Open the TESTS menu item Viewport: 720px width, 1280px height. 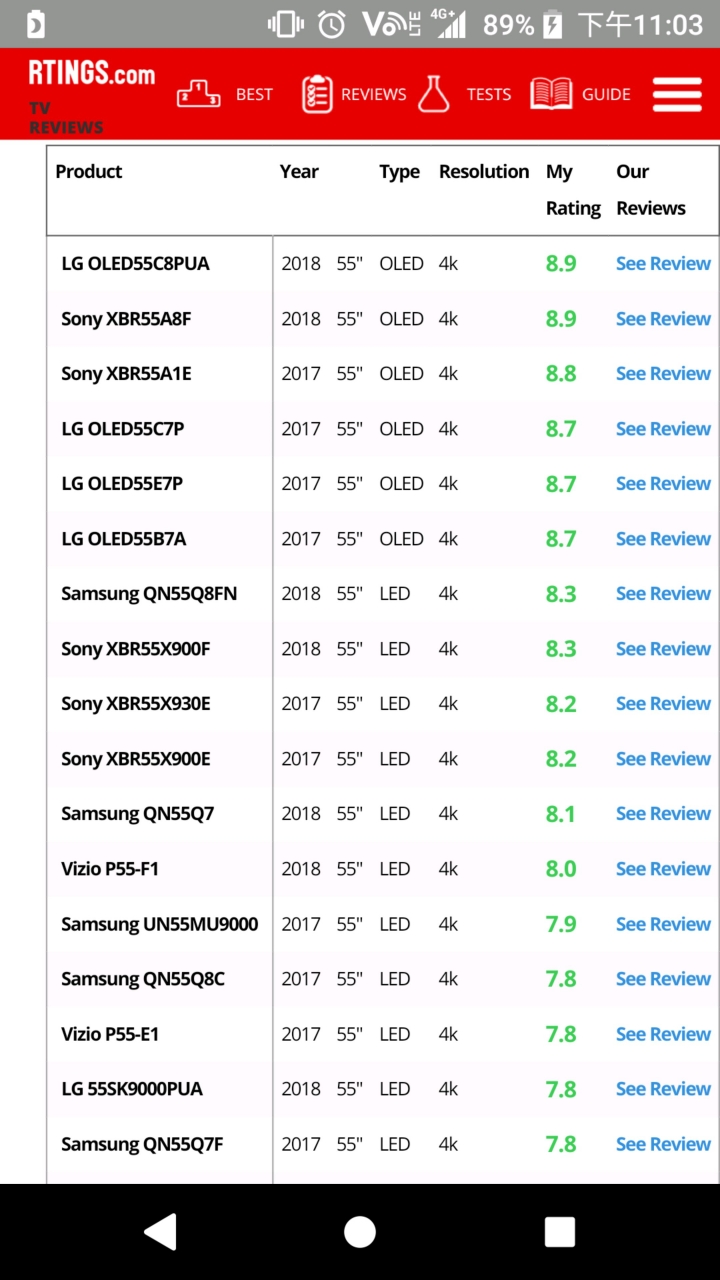[489, 94]
